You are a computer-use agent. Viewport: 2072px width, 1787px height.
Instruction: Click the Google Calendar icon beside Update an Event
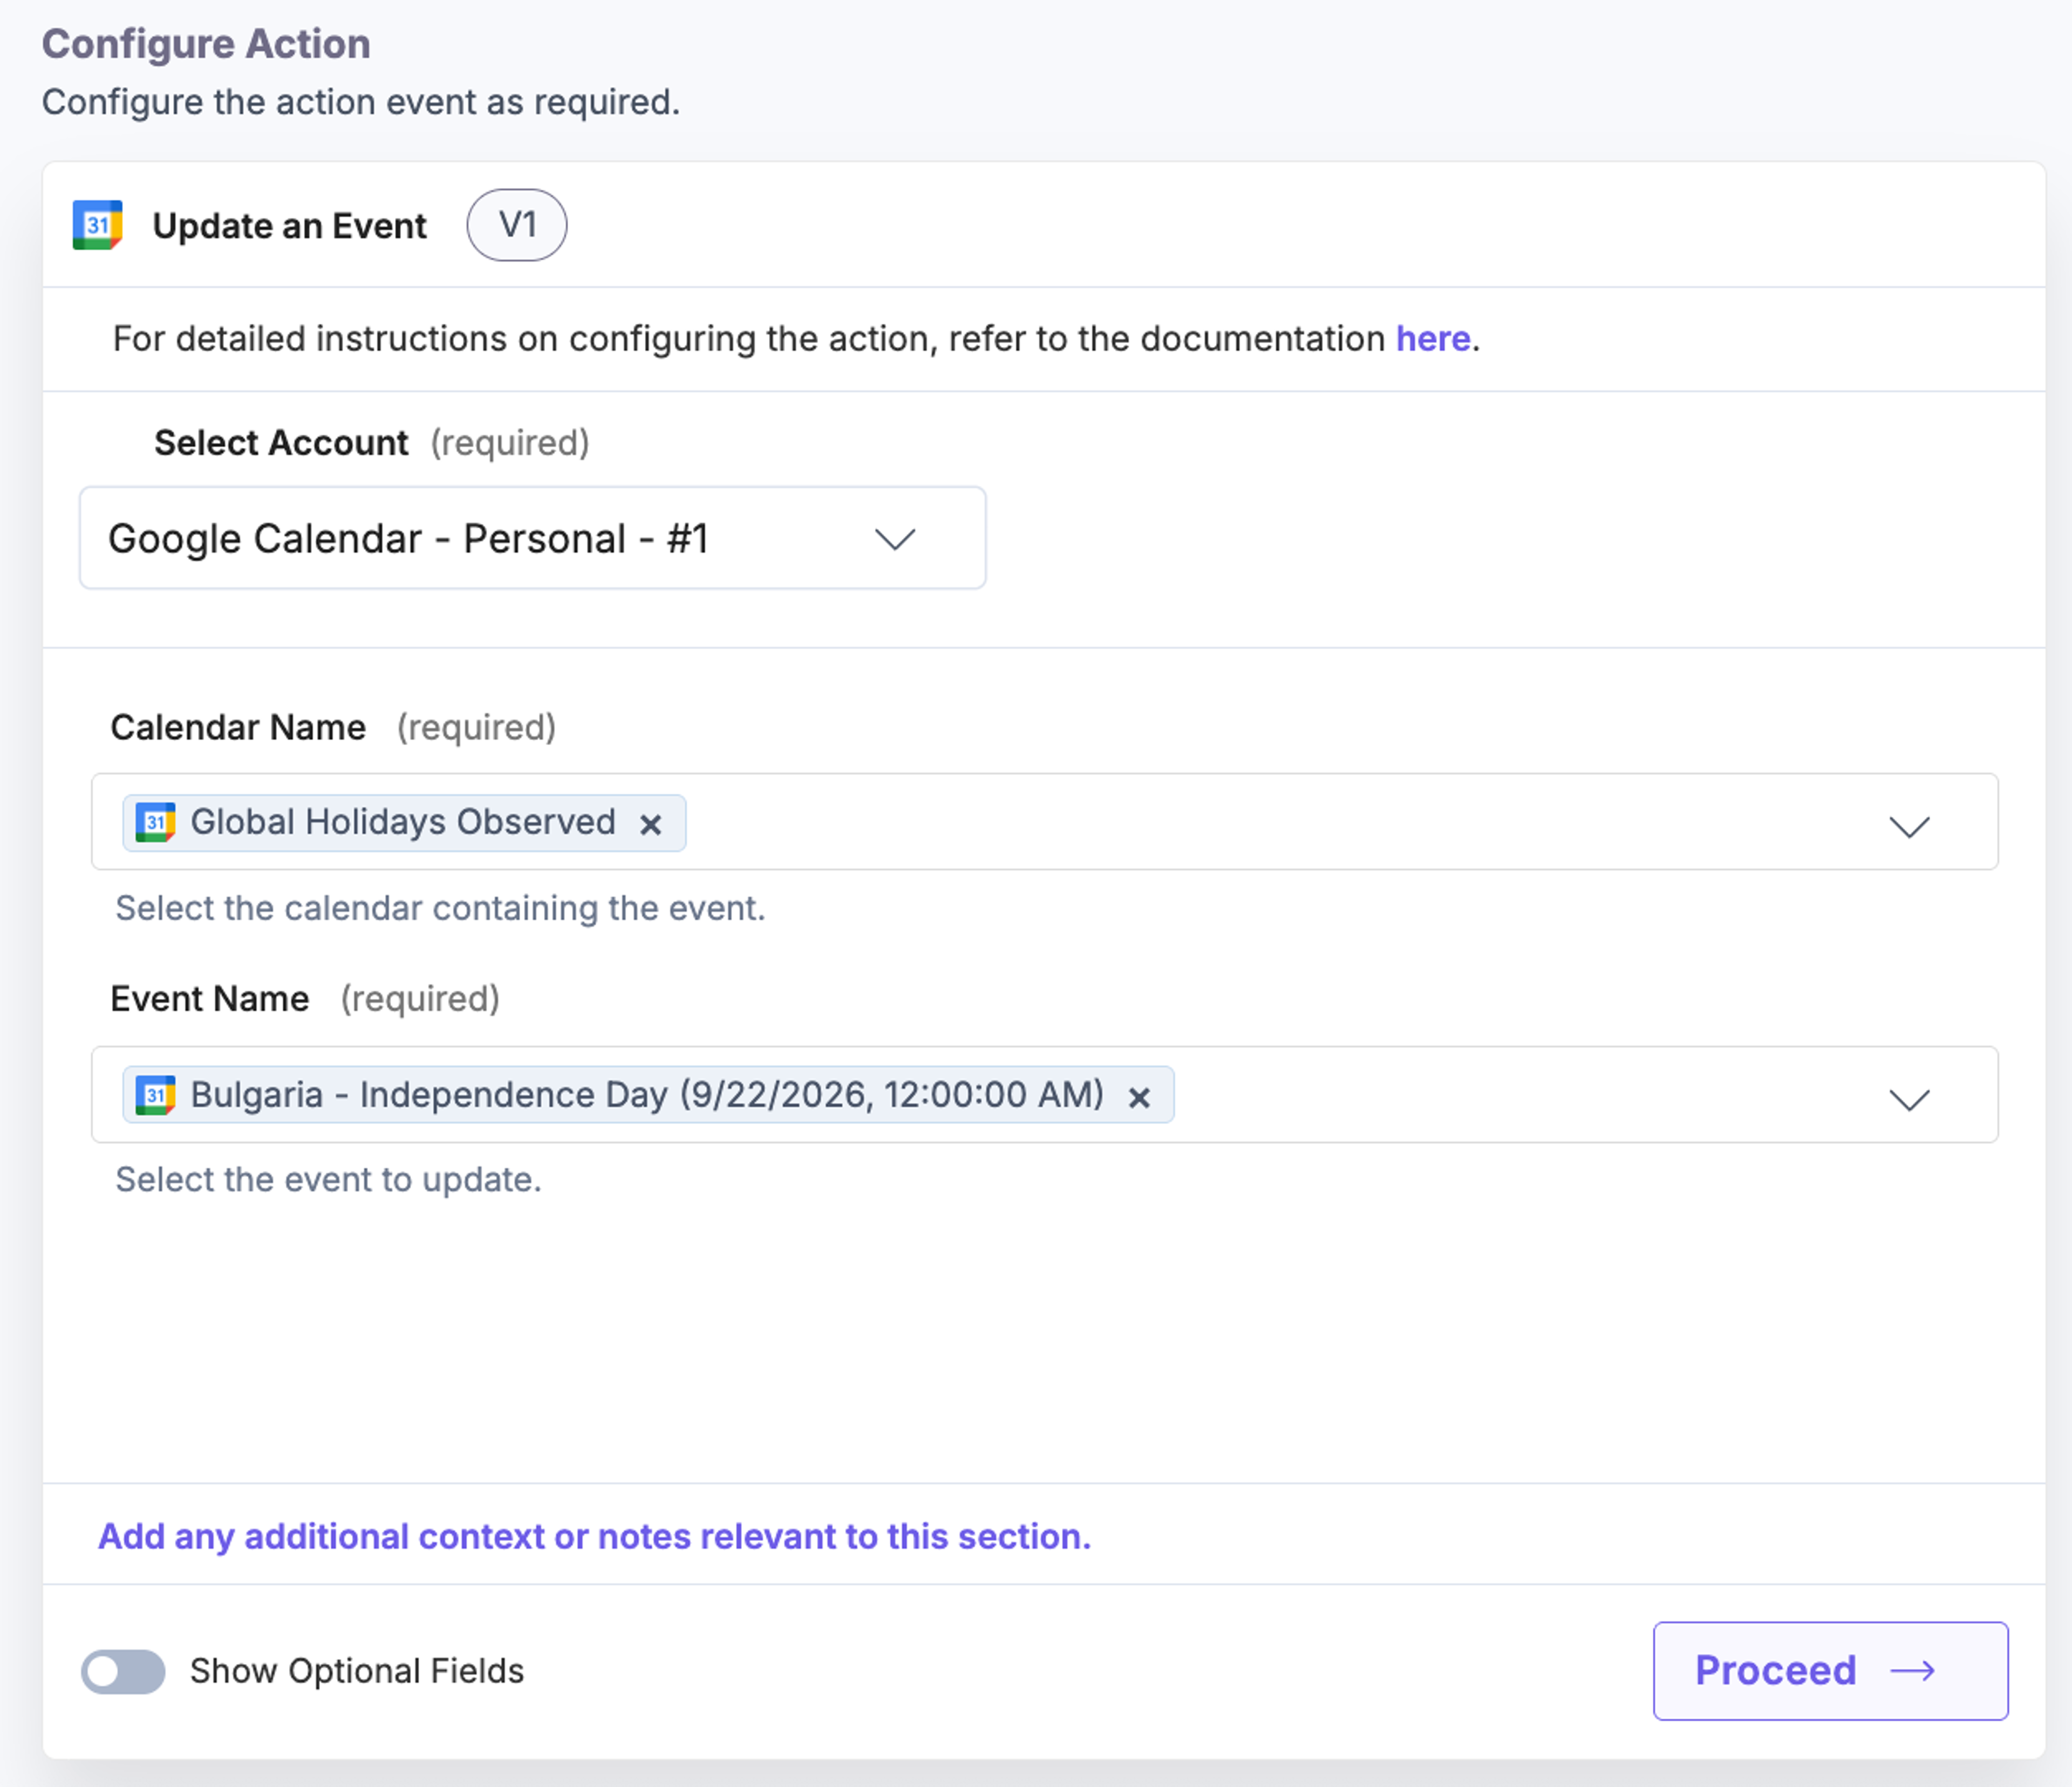coord(97,225)
